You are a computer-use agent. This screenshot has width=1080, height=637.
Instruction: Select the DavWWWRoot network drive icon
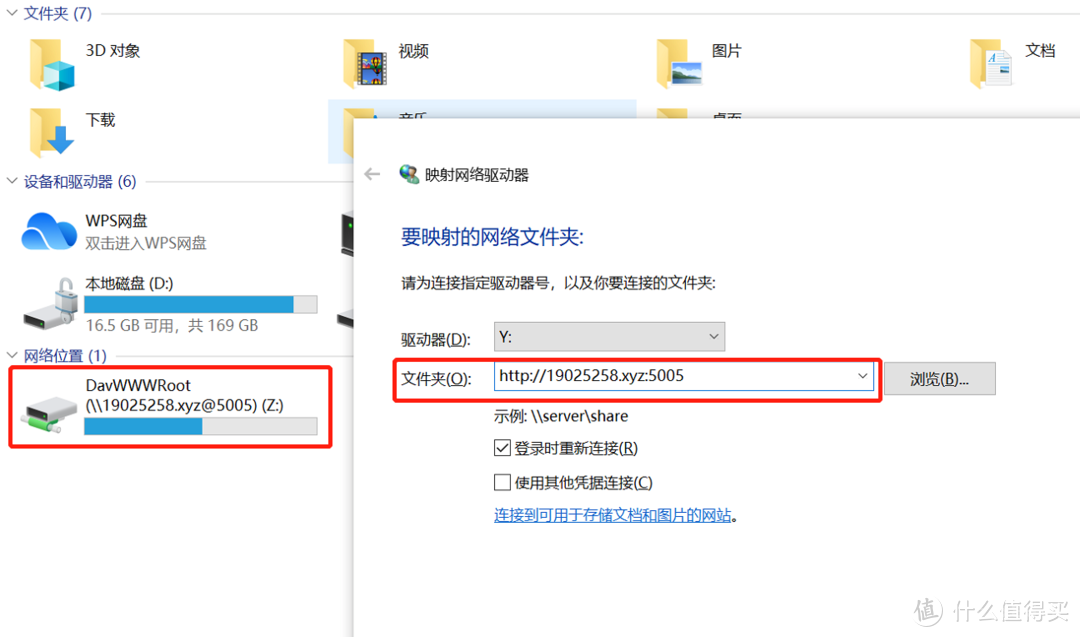coord(48,412)
